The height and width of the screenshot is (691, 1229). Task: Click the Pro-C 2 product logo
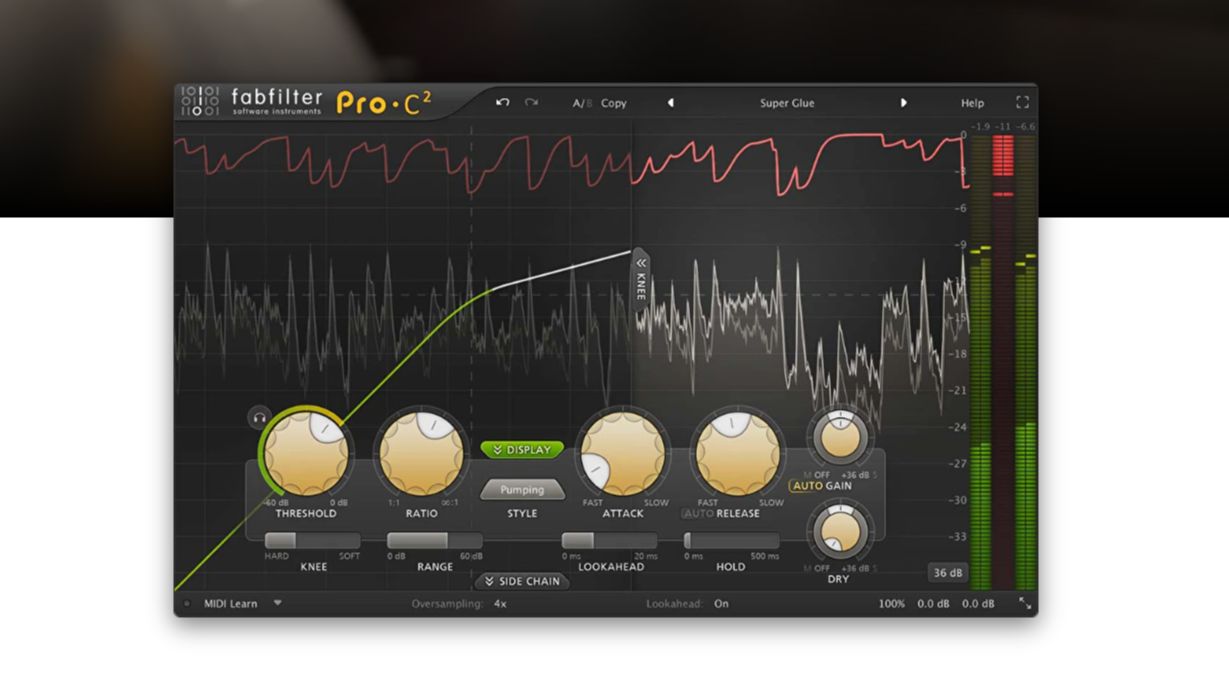[x=384, y=102]
